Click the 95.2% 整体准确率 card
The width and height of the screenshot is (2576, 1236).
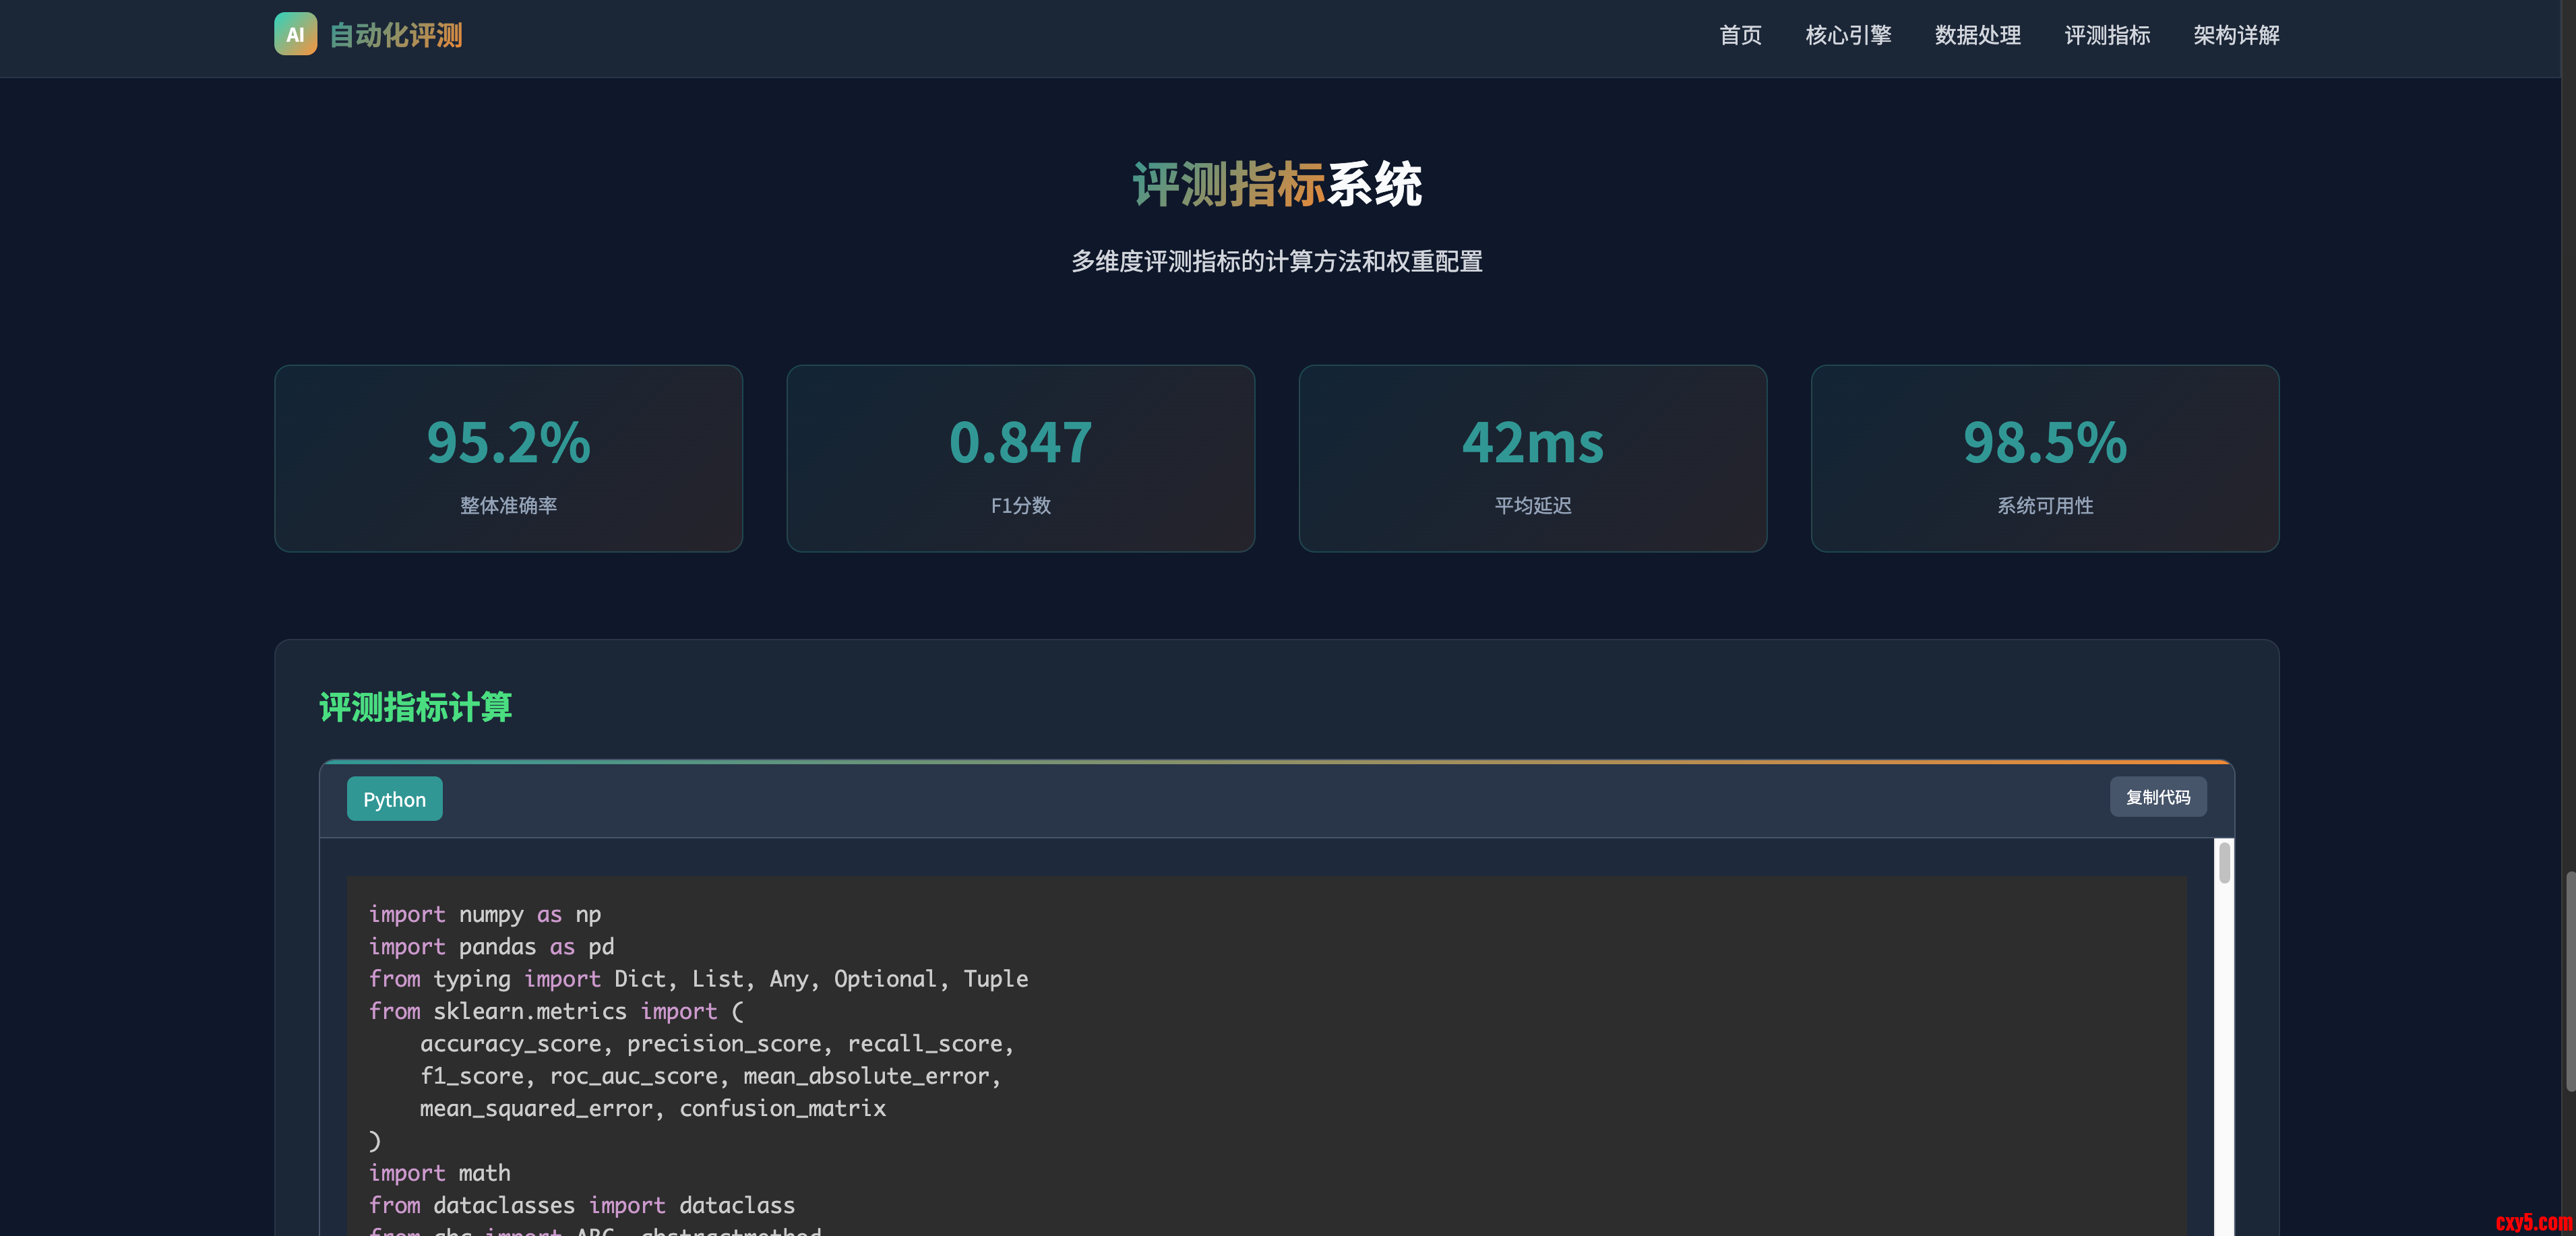point(508,458)
